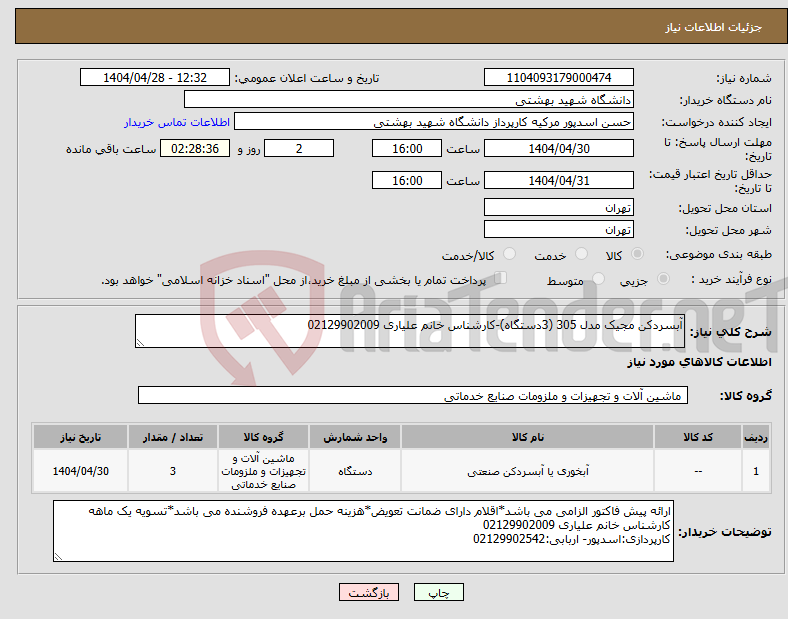Click the page title جزئیات اطلاعات نیاز
This screenshot has width=788, height=619.
pos(714,27)
